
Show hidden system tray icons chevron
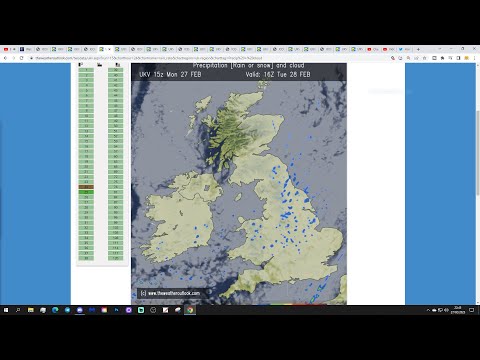428,310
